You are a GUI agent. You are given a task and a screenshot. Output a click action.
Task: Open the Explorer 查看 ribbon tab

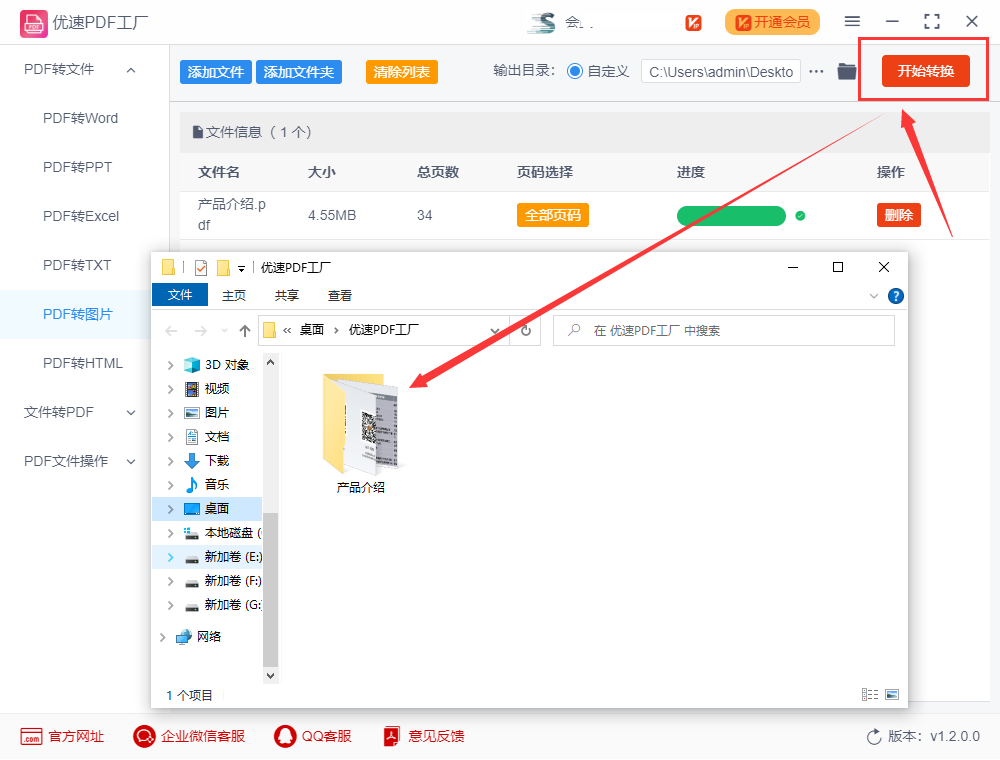[x=340, y=296]
